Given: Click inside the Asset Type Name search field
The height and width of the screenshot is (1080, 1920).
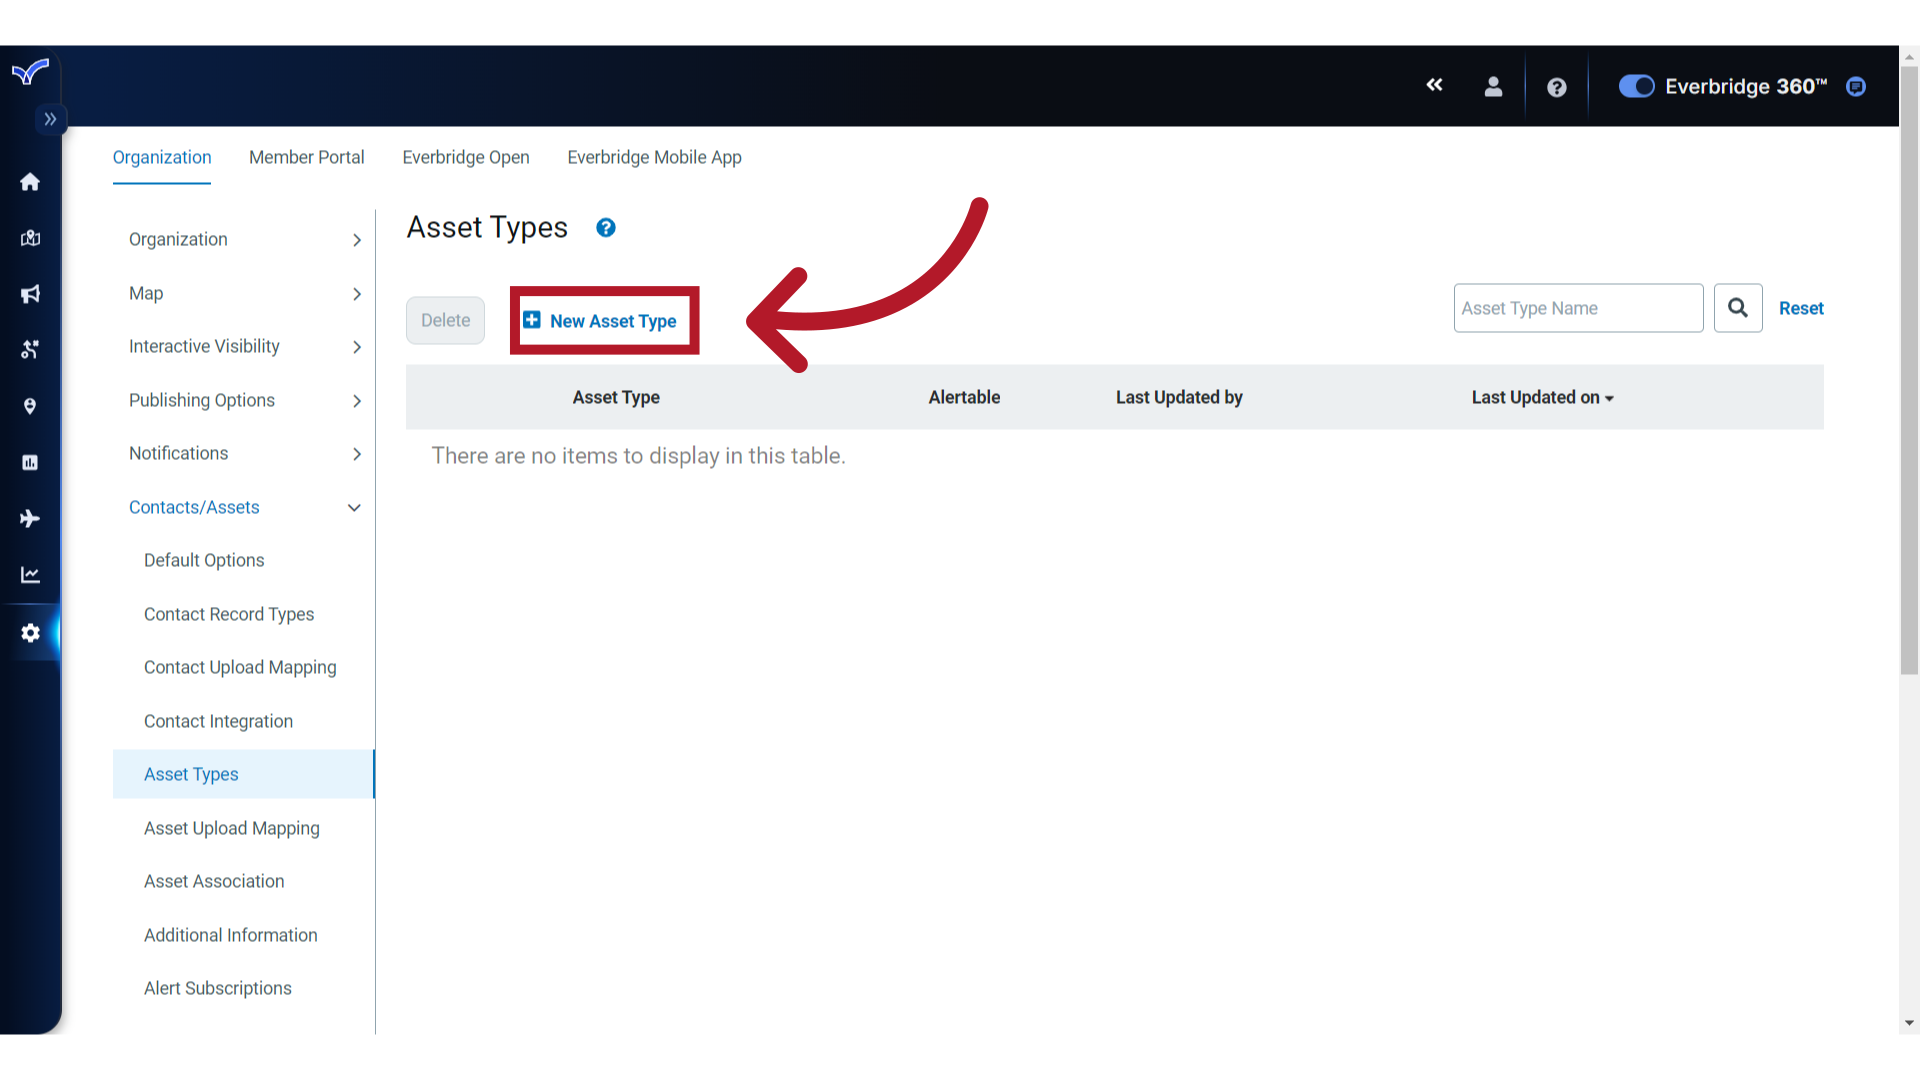Looking at the screenshot, I should [x=1578, y=308].
